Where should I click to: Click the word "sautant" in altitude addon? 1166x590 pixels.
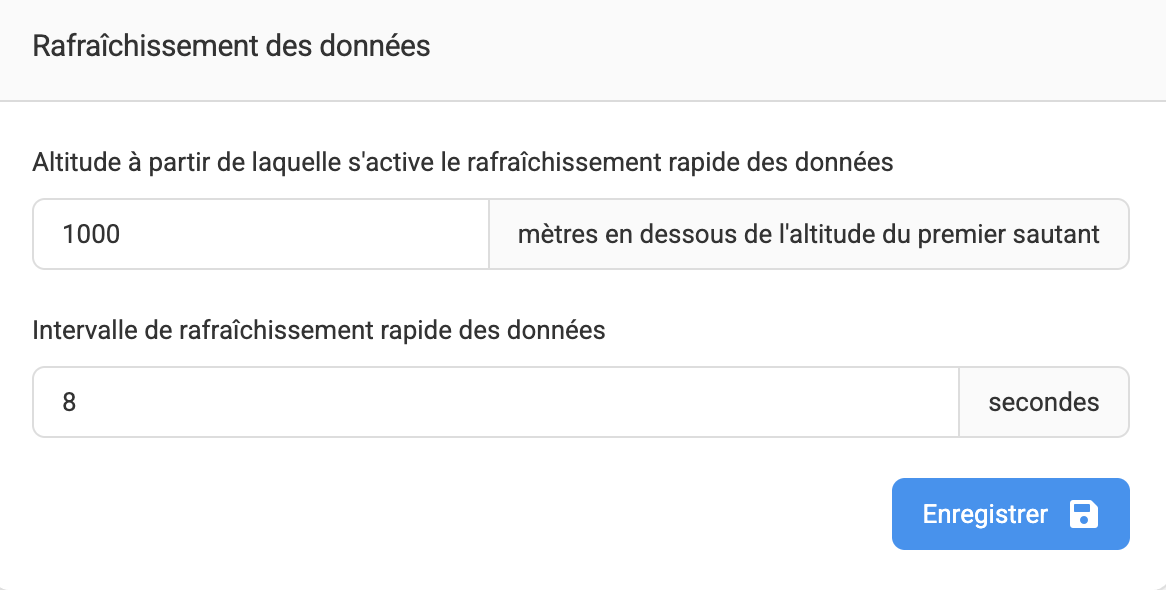[x=1063, y=235]
